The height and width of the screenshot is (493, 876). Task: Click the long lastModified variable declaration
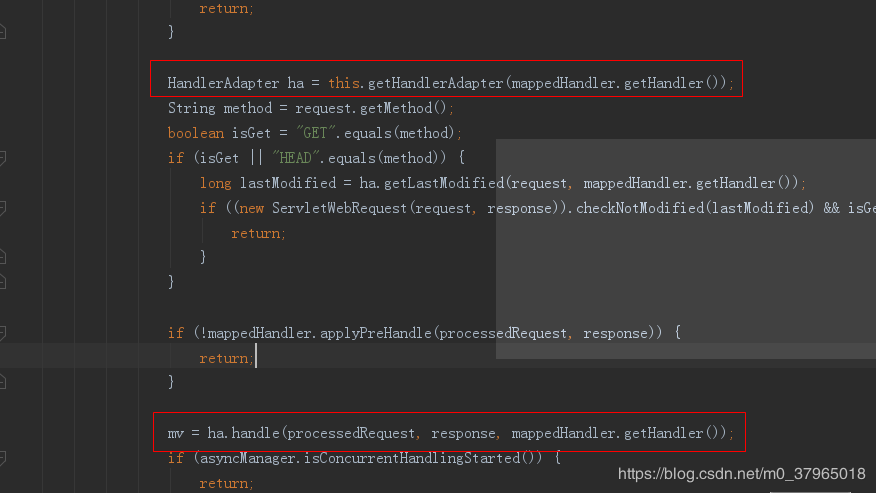click(x=271, y=183)
